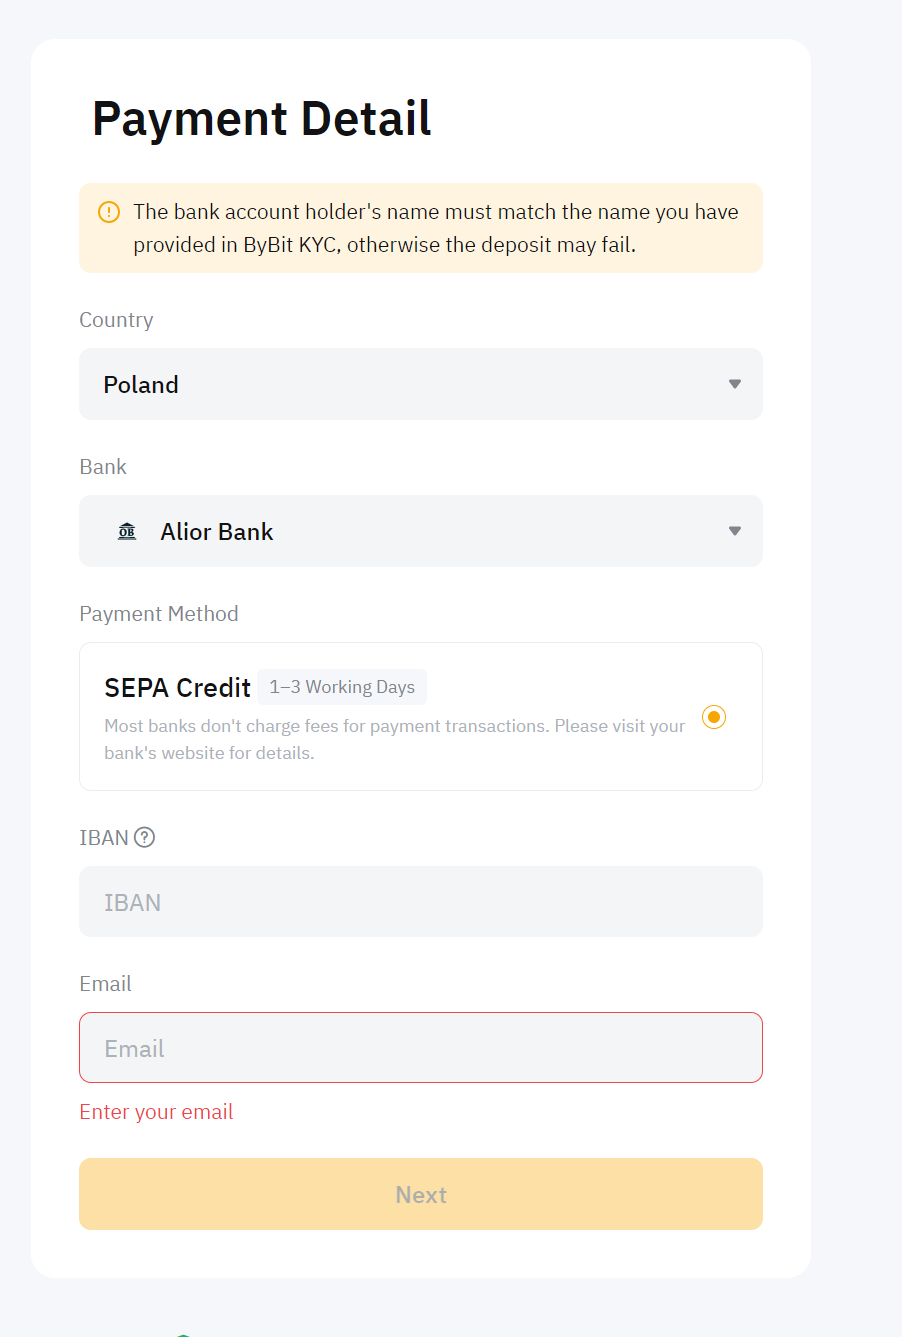Click the bank fees description text

pos(394,739)
